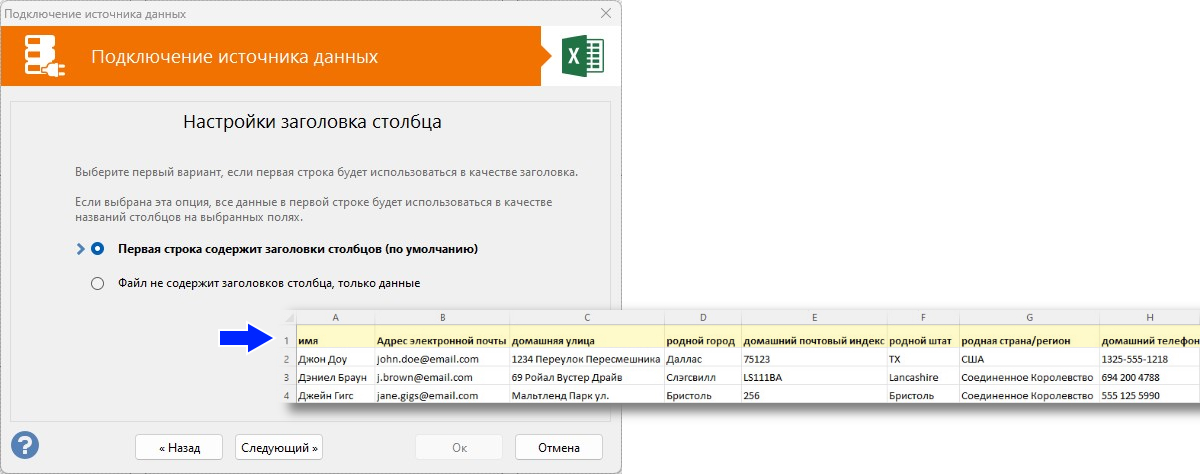Click cell 'TX'
Screen dimensions: 1200x474
pos(923,359)
